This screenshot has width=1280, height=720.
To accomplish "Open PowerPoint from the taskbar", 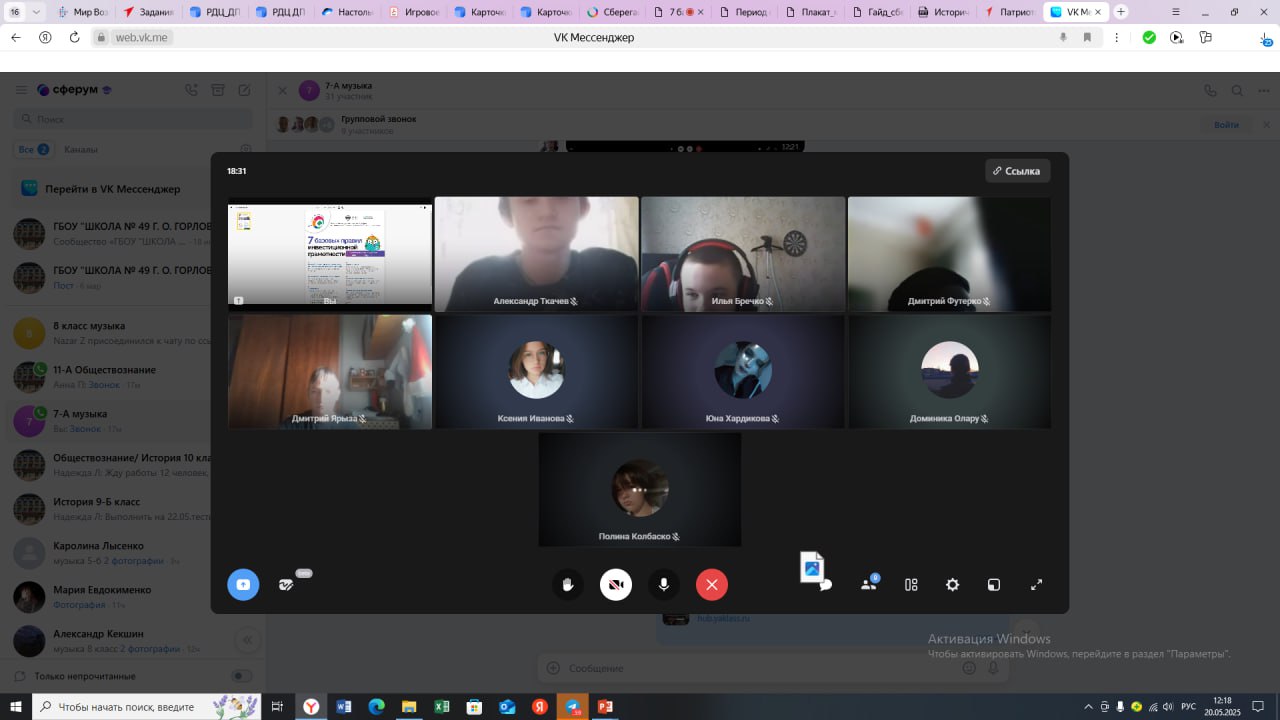I will tap(604, 706).
